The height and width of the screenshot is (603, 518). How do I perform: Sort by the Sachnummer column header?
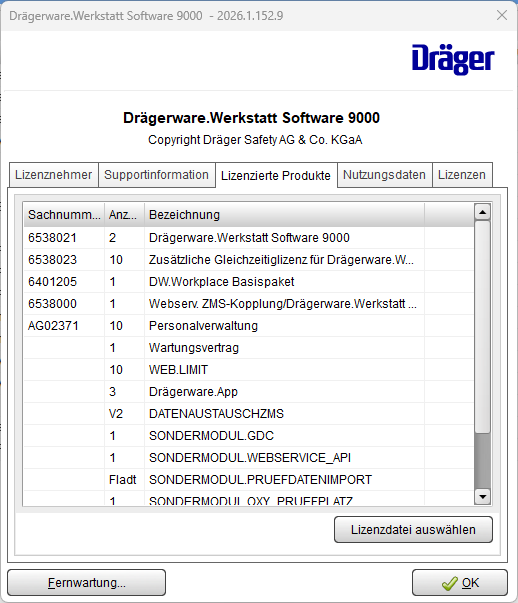point(64,215)
